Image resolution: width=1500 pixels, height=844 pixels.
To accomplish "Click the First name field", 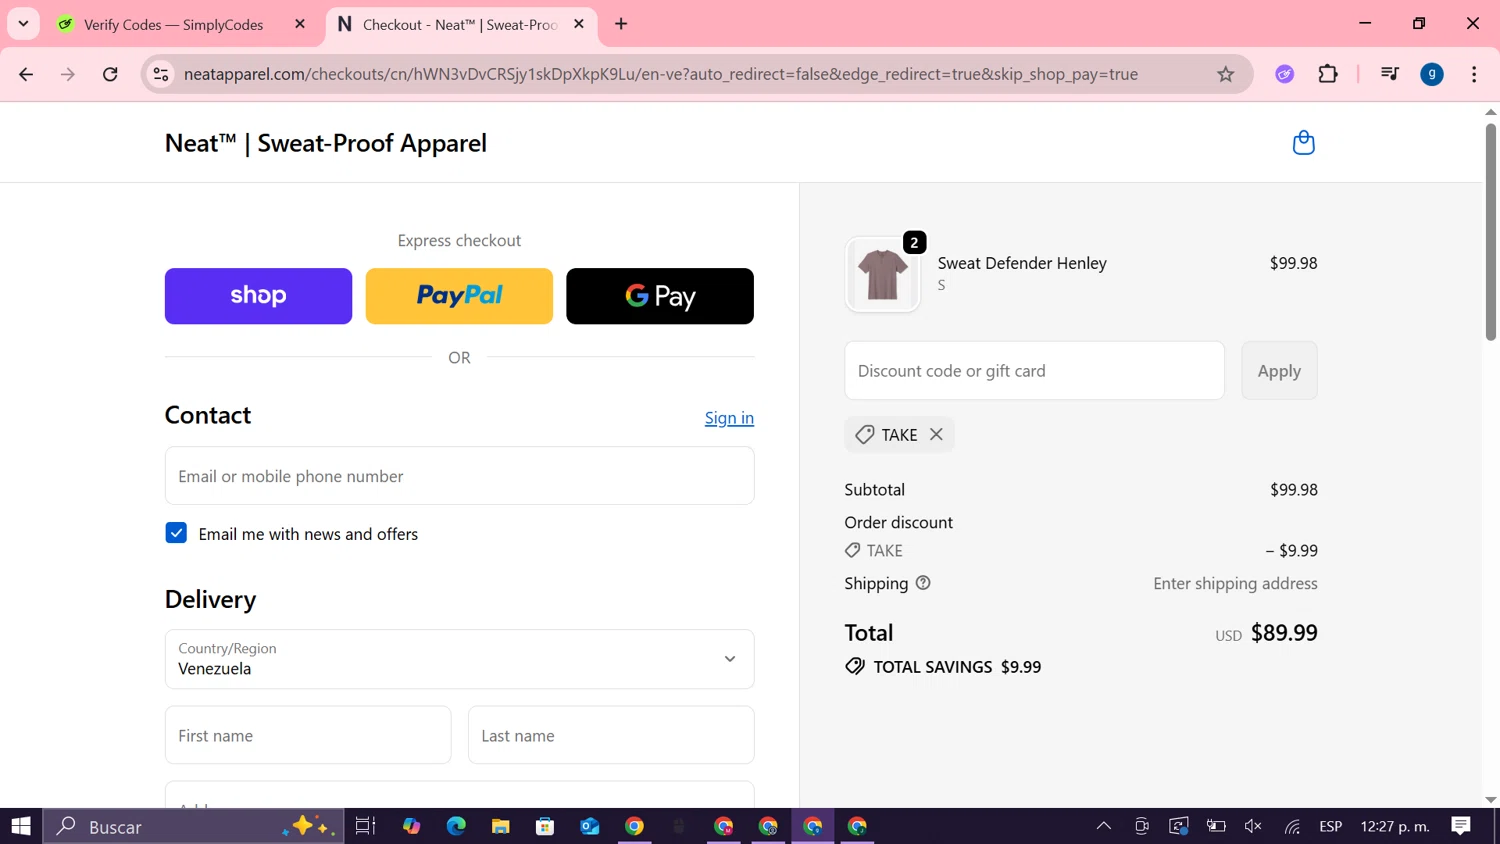I will coord(308,735).
